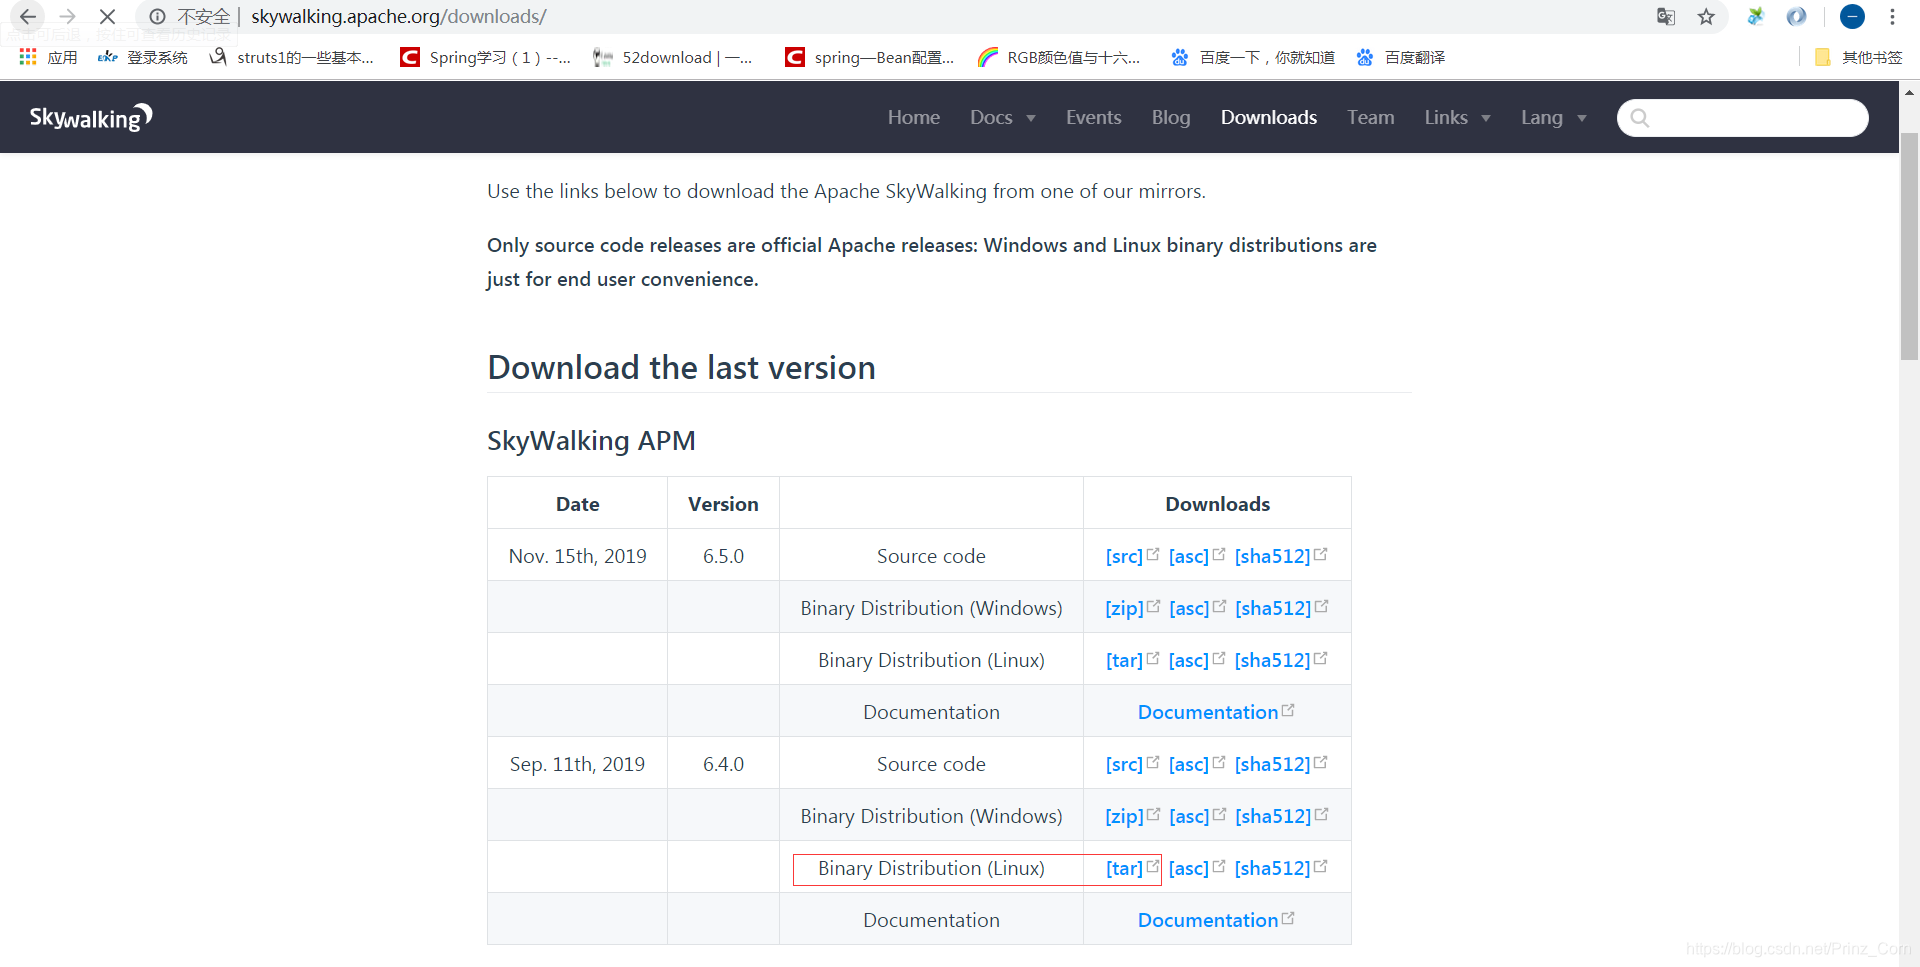Screen dimensions: 1920x967
Task: Open the Google Translate page icon
Action: (x=1666, y=17)
